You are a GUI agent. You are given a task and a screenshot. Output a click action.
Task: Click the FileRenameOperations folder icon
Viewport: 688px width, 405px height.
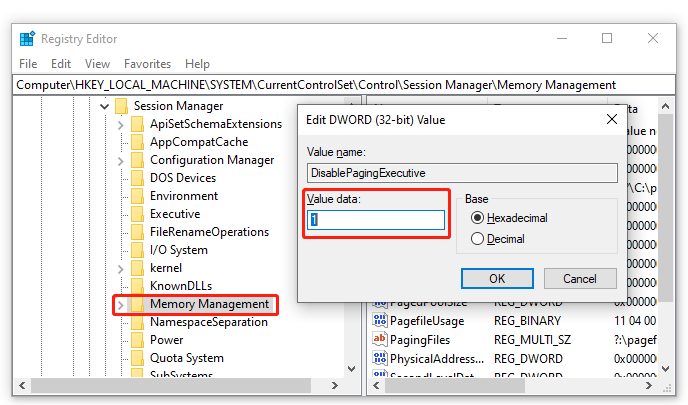coord(137,232)
